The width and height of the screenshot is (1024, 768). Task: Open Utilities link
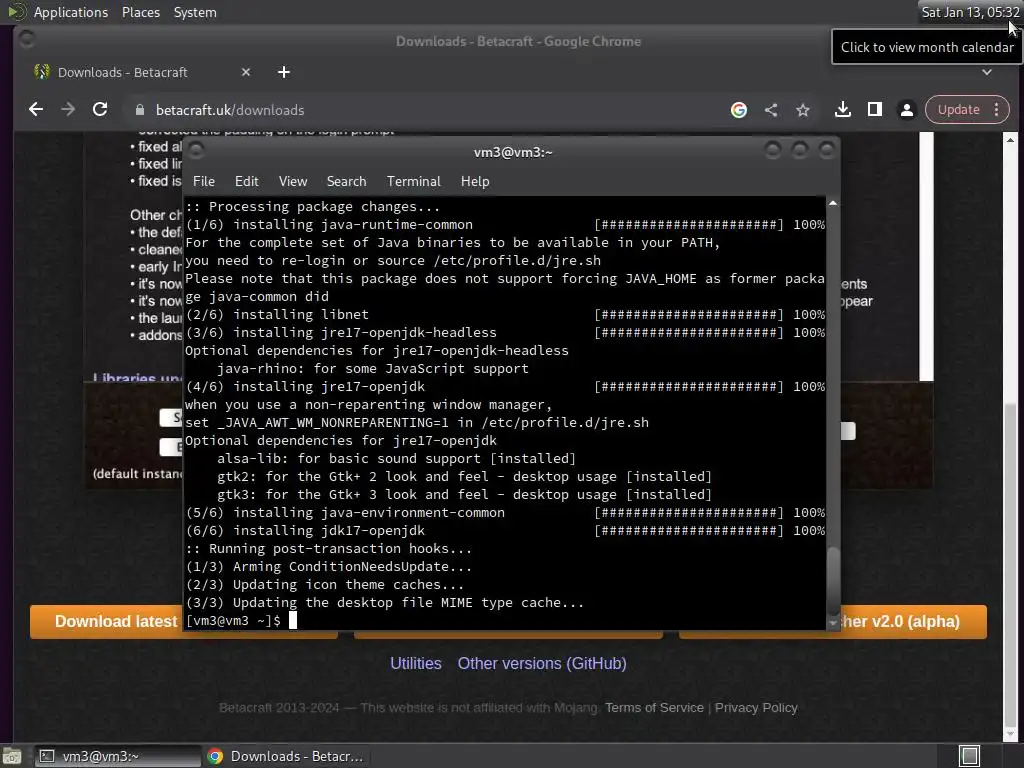[x=415, y=664]
